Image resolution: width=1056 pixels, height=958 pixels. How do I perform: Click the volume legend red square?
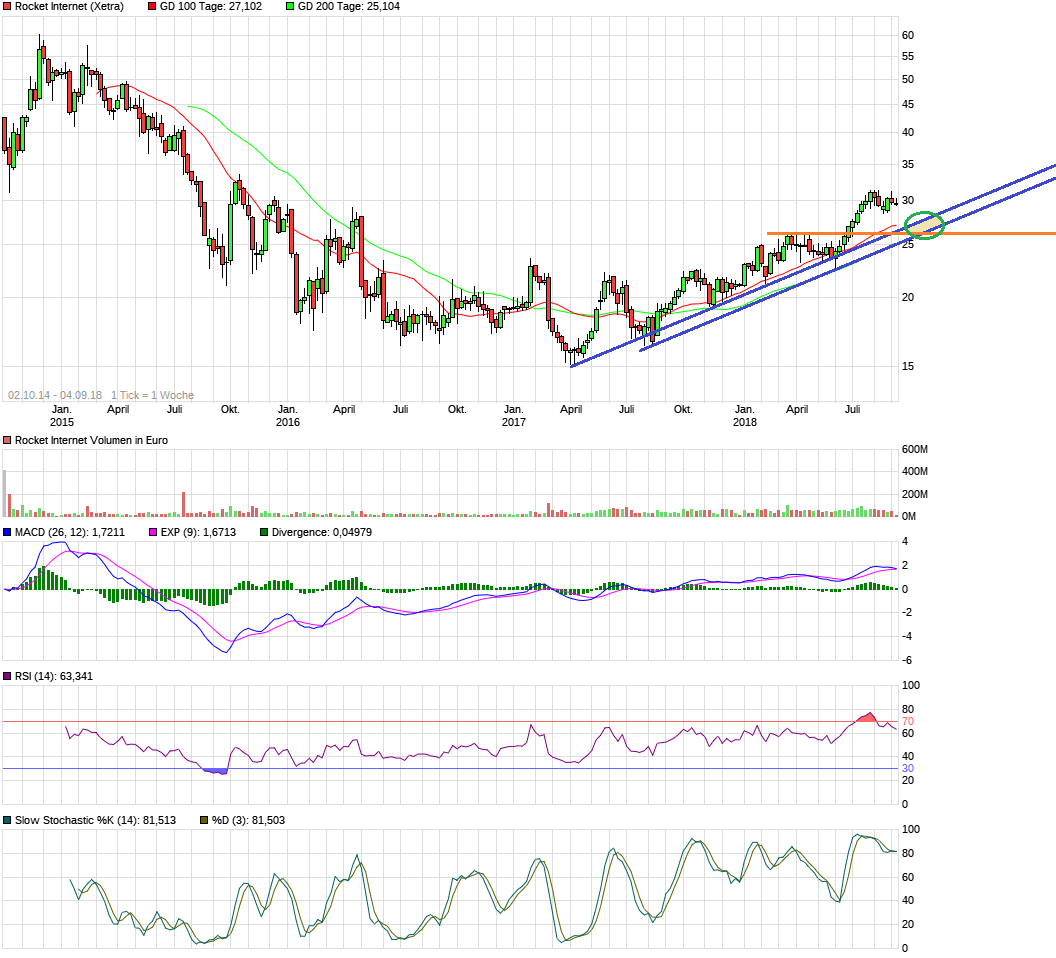tap(7, 441)
